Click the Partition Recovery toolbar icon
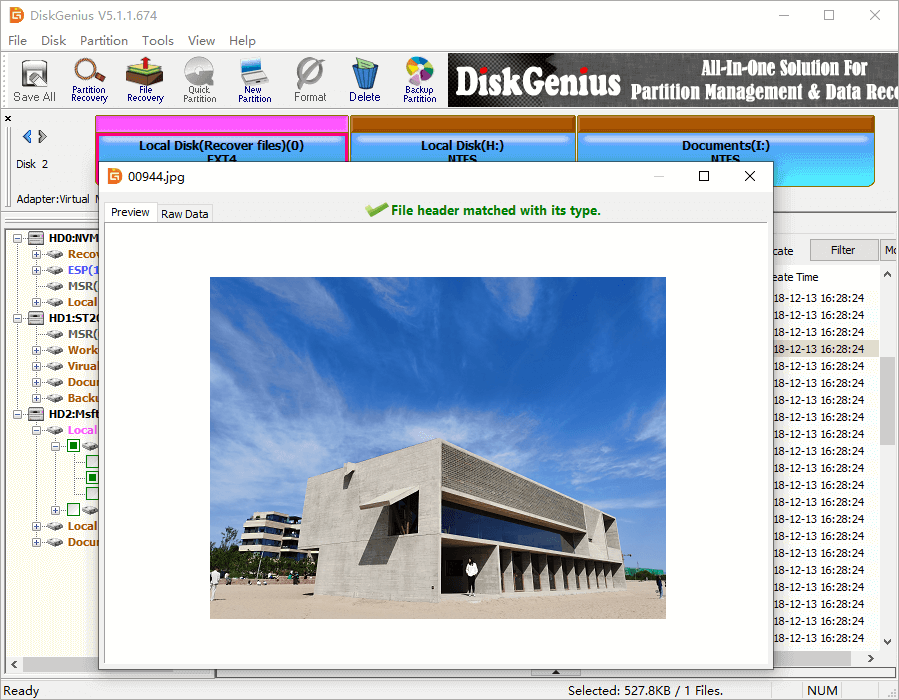899x700 pixels. 89,79
